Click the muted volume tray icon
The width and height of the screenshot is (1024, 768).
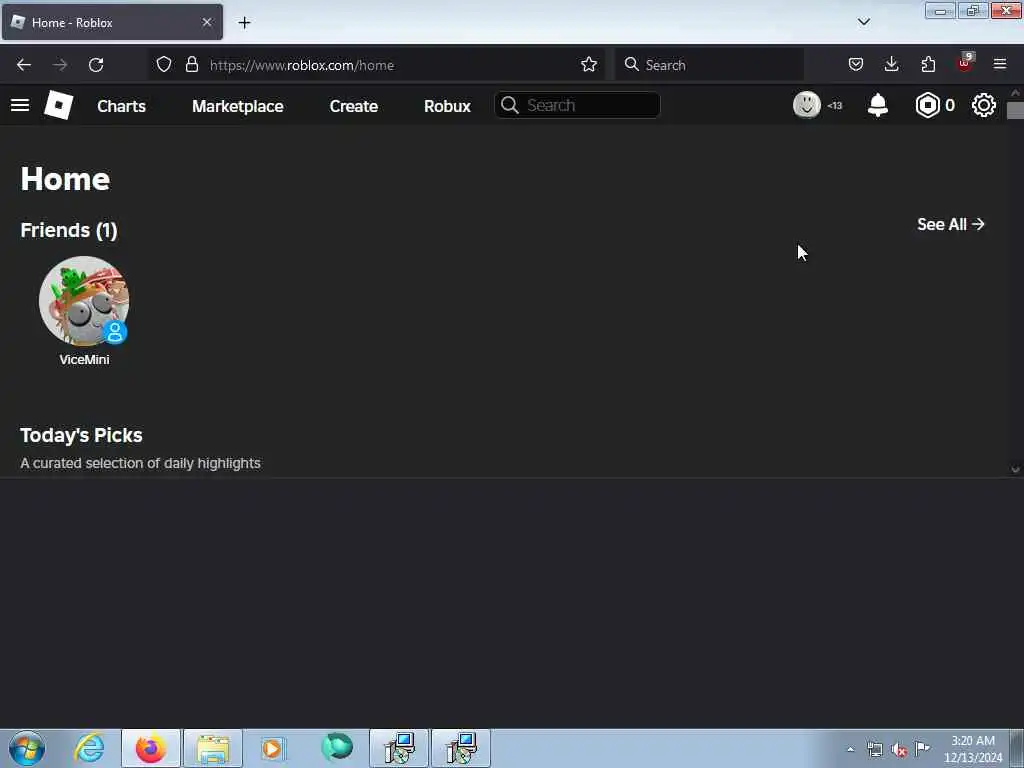[x=899, y=750]
